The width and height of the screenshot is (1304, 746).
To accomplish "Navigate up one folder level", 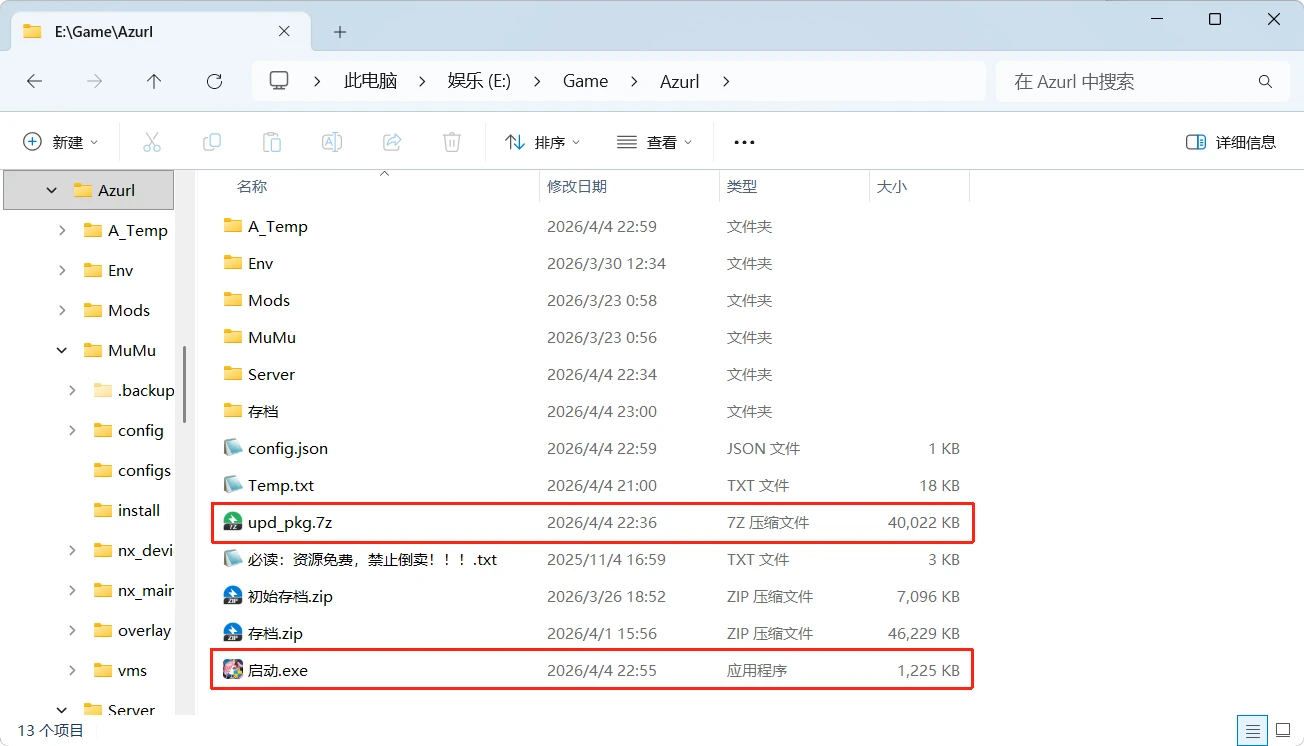I will pos(154,81).
